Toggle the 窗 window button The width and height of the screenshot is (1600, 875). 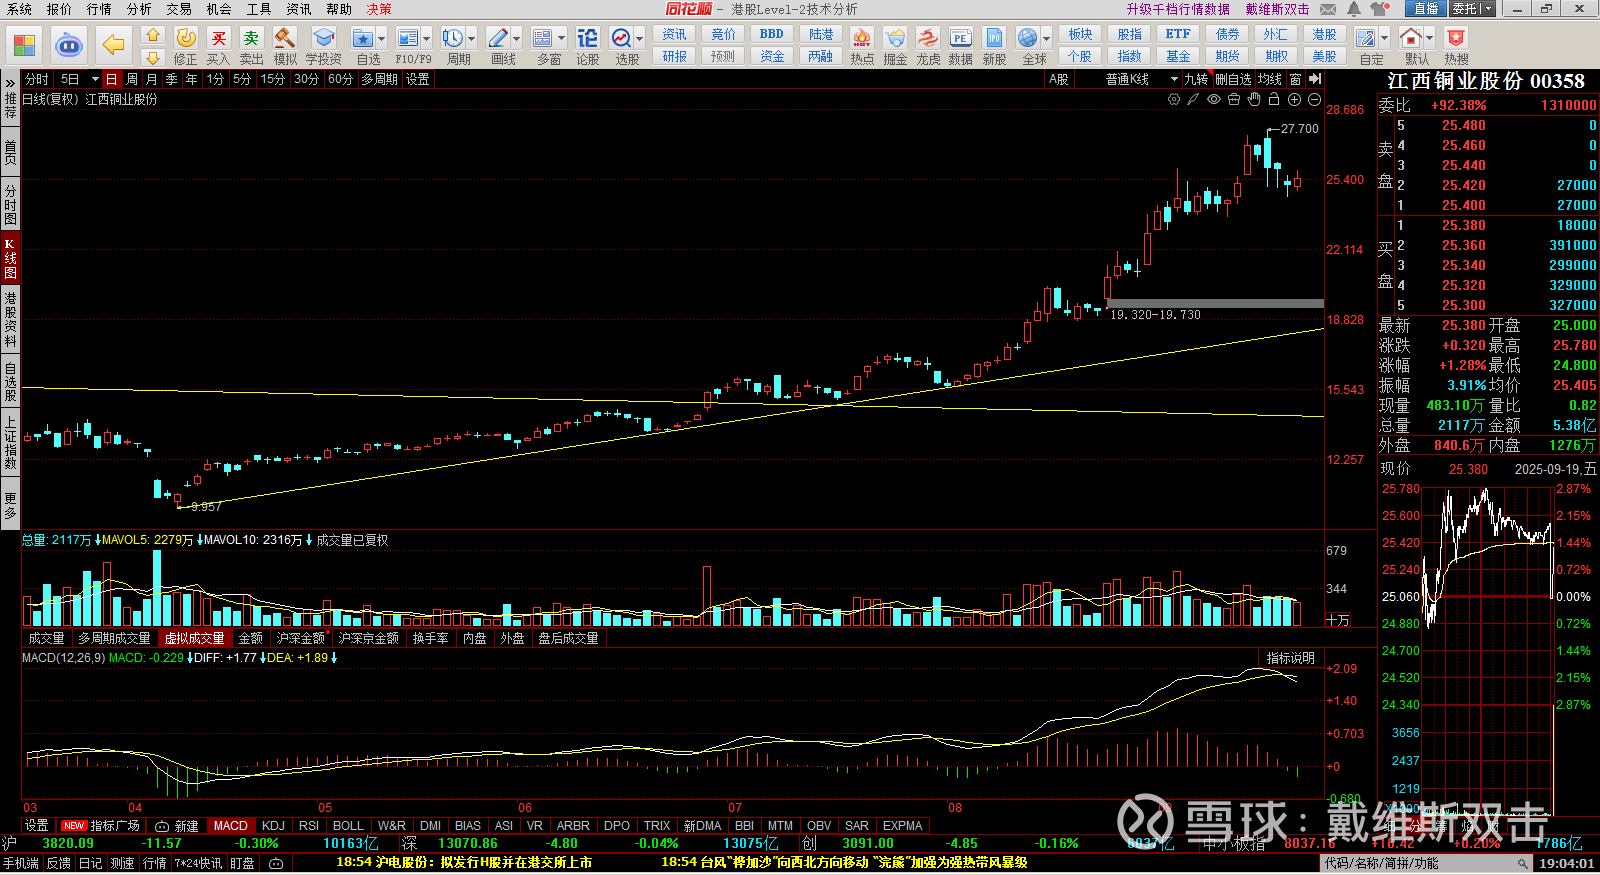1296,79
